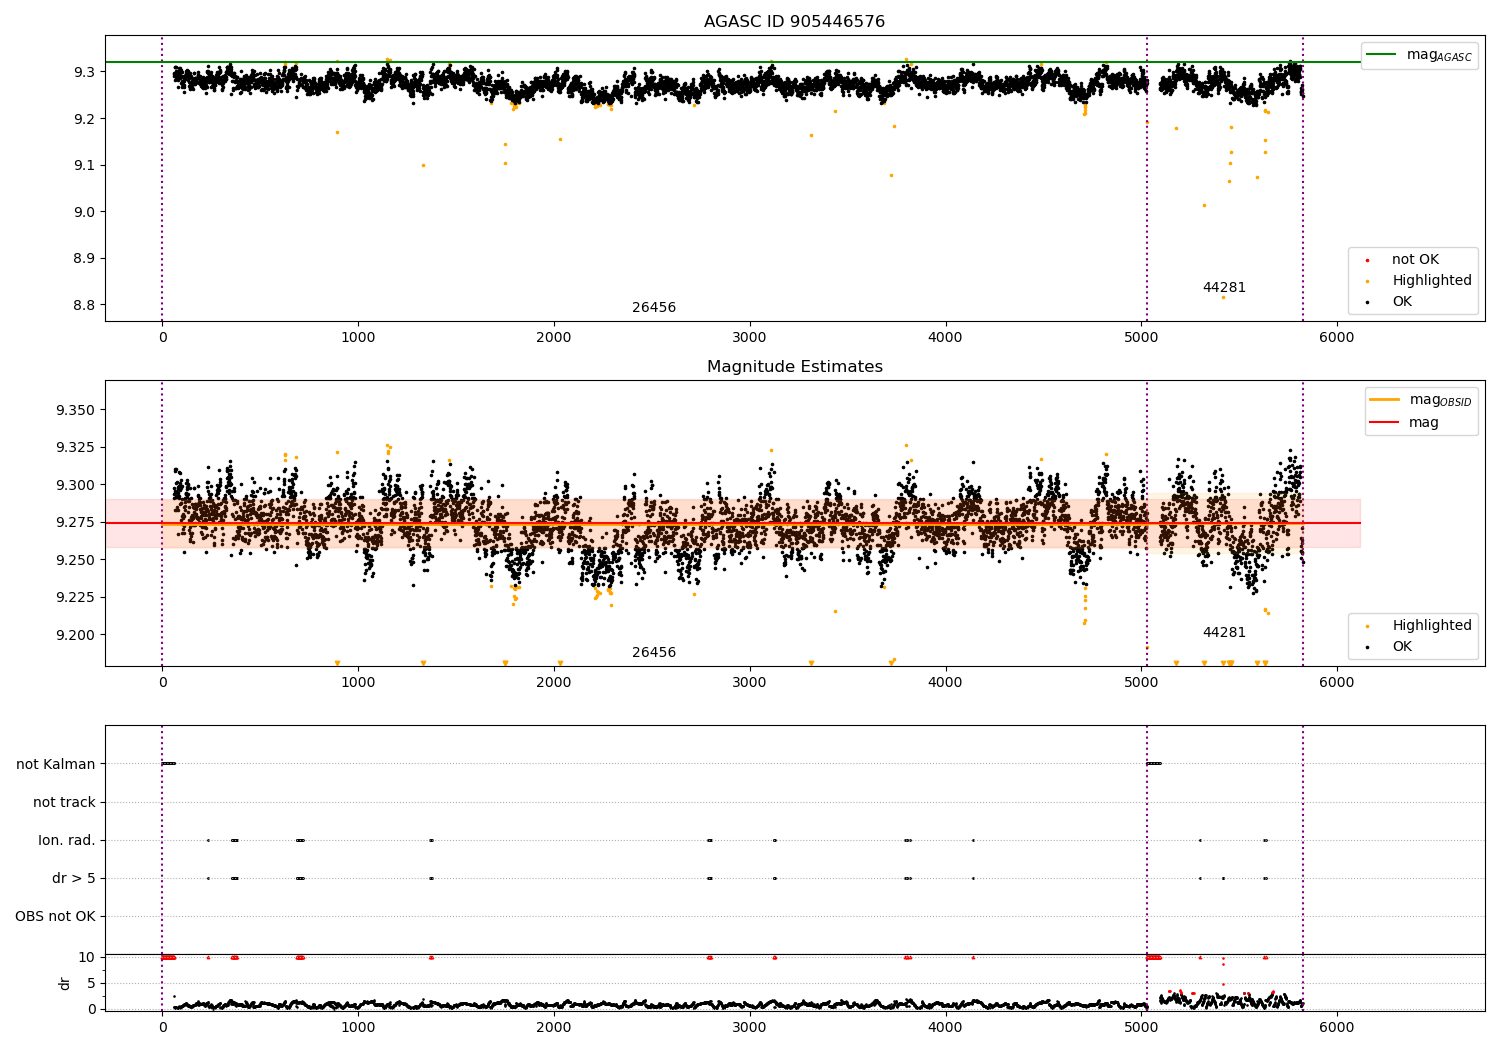The image size is (1500, 1050).
Task: Click the 9.275 y-axis tick label
Action: pyautogui.click(x=77, y=523)
